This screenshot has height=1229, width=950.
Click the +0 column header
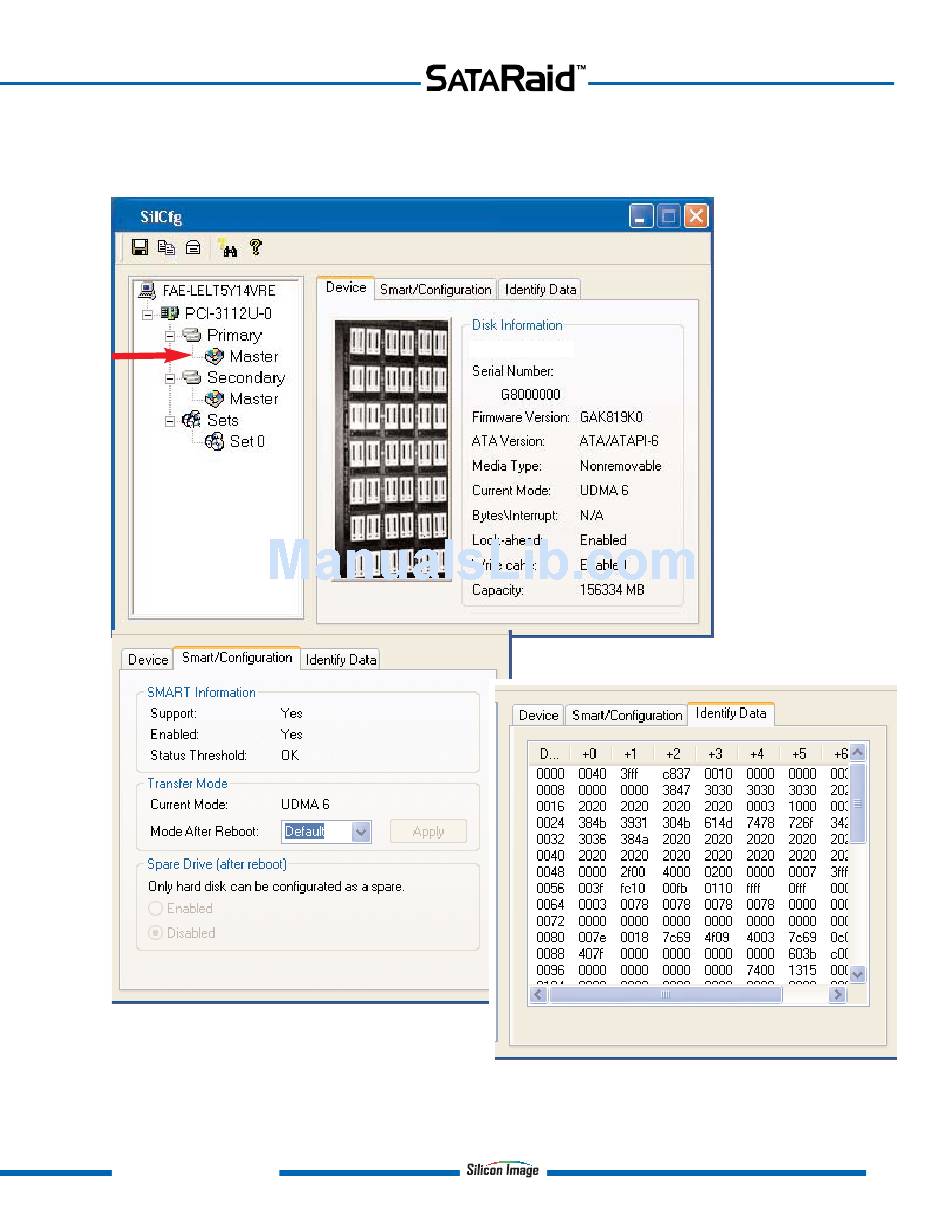(590, 753)
